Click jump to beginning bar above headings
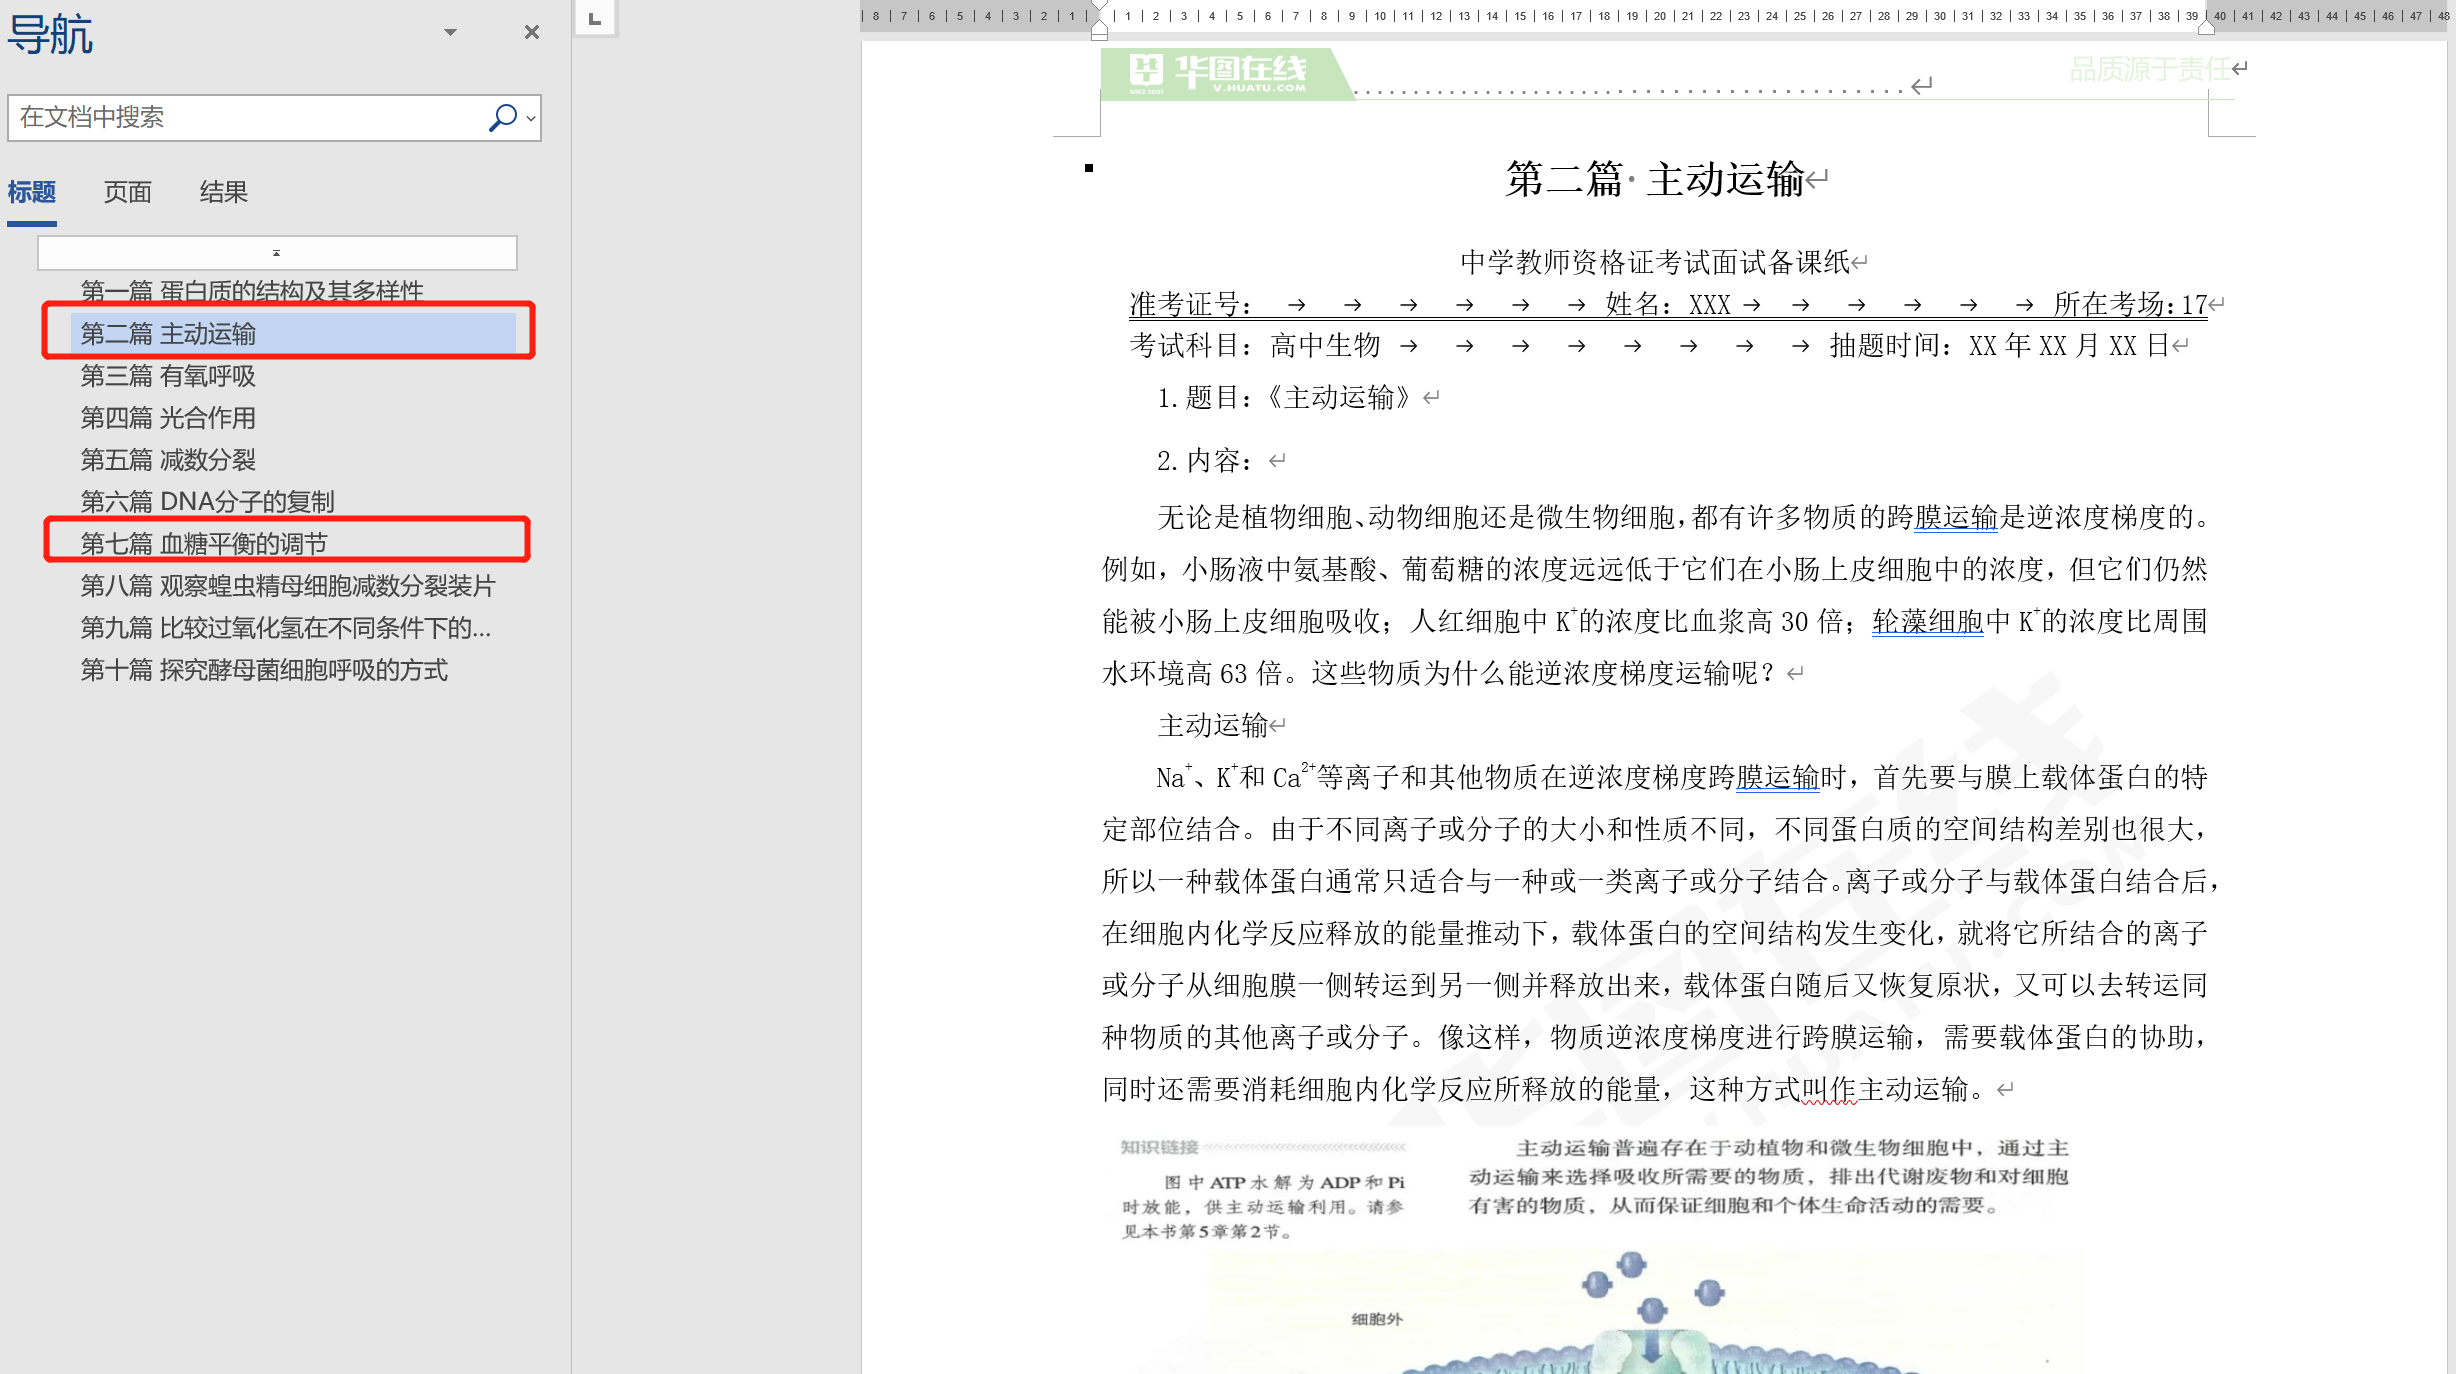 pyautogui.click(x=277, y=253)
